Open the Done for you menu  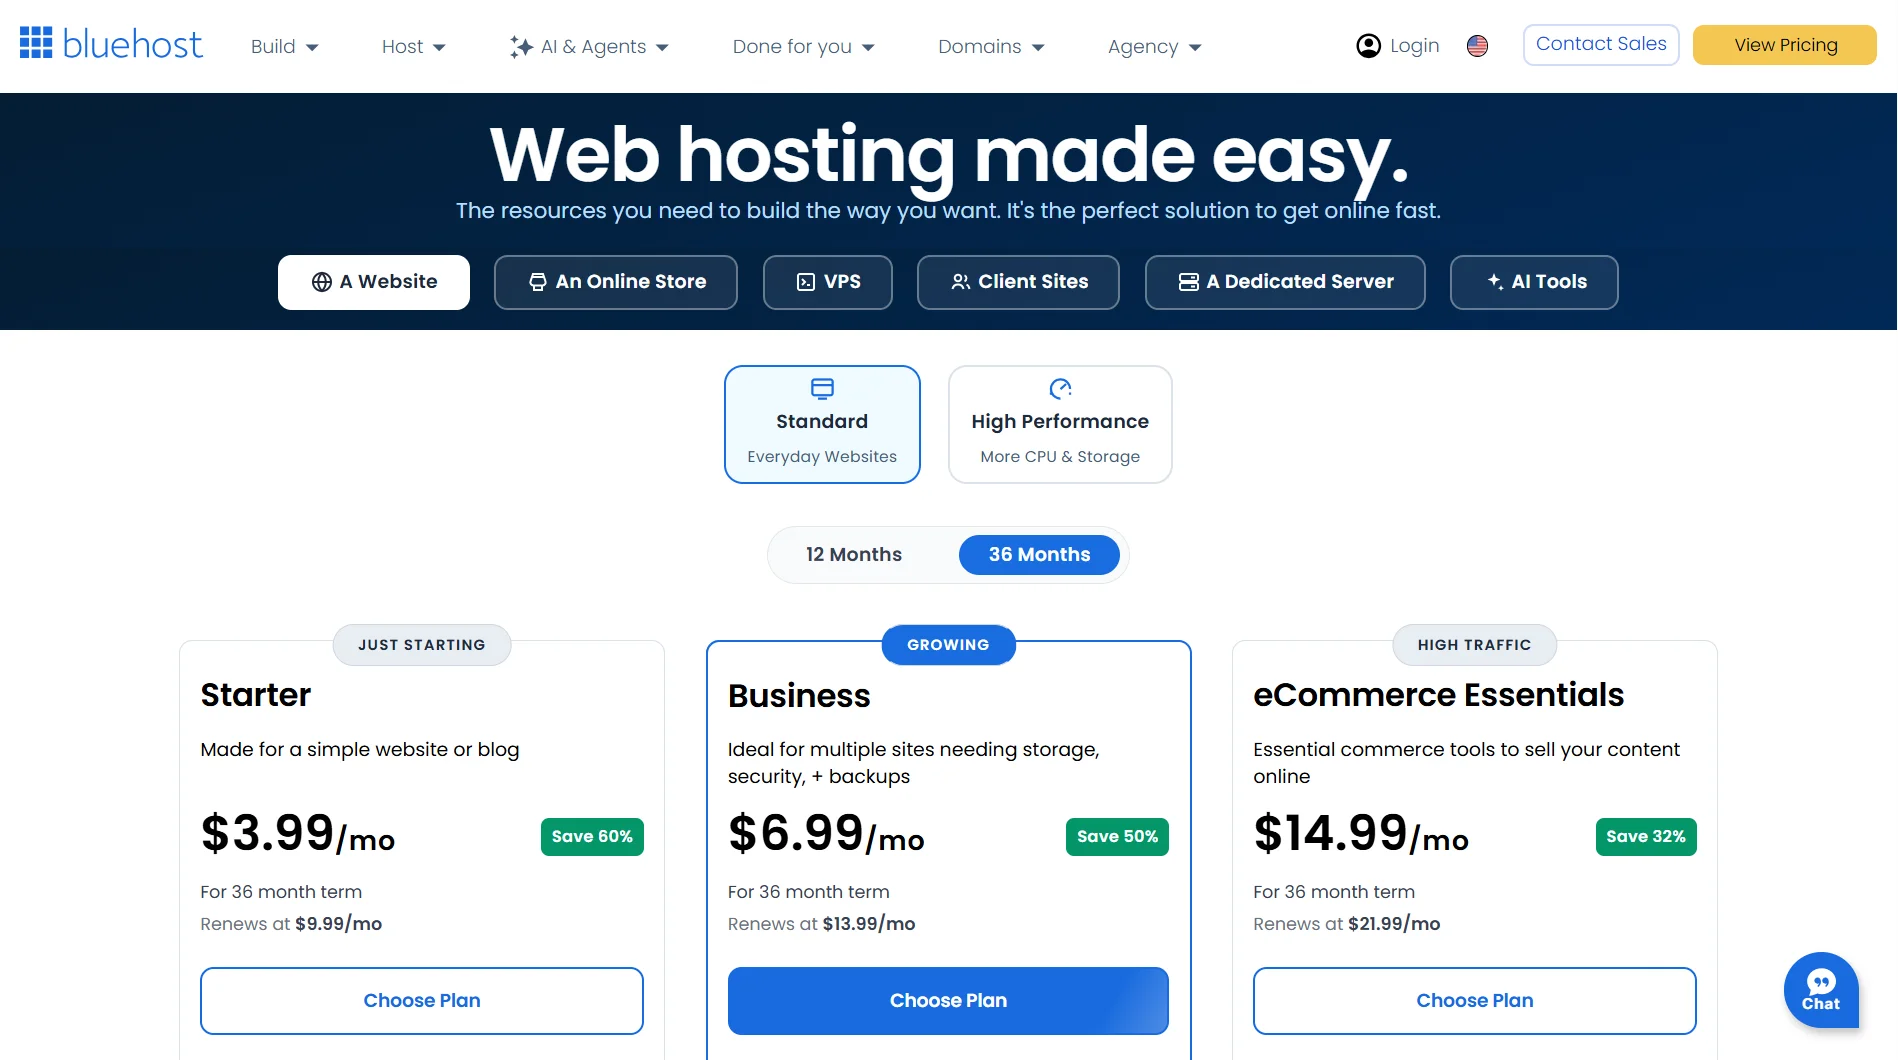[x=804, y=46]
